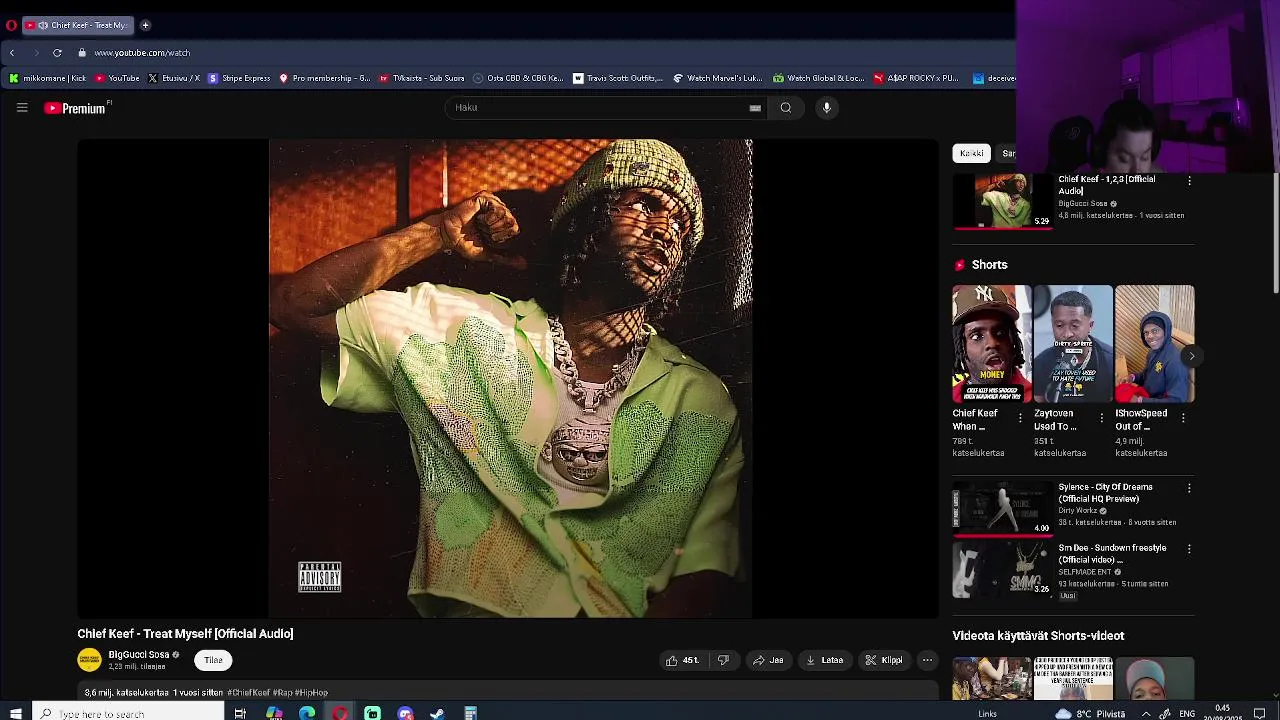Viewport: 1280px width, 720px height.
Task: Open options for Chief Keef Whan Short
Action: (1020, 418)
